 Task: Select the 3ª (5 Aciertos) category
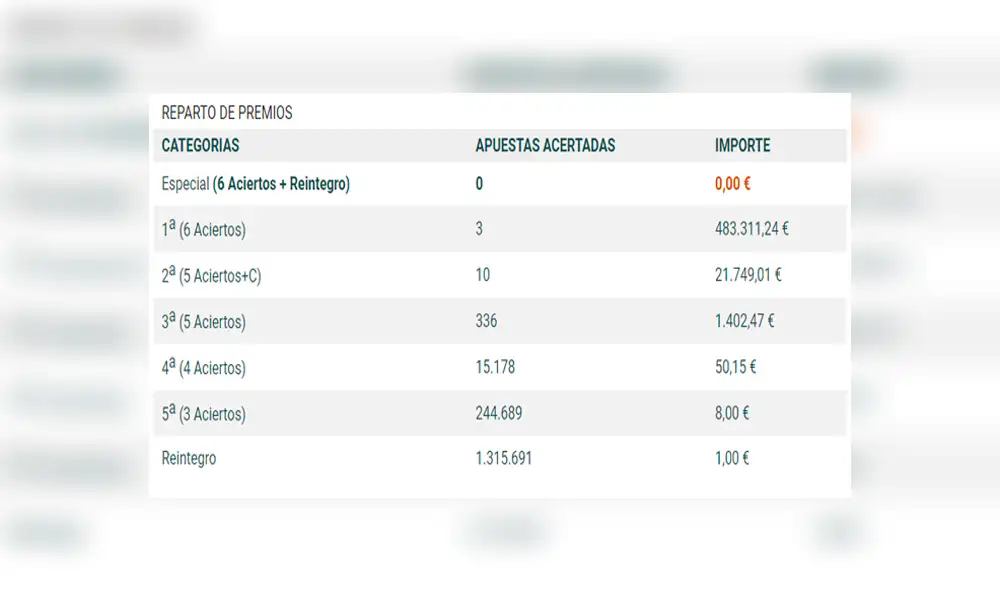203,321
